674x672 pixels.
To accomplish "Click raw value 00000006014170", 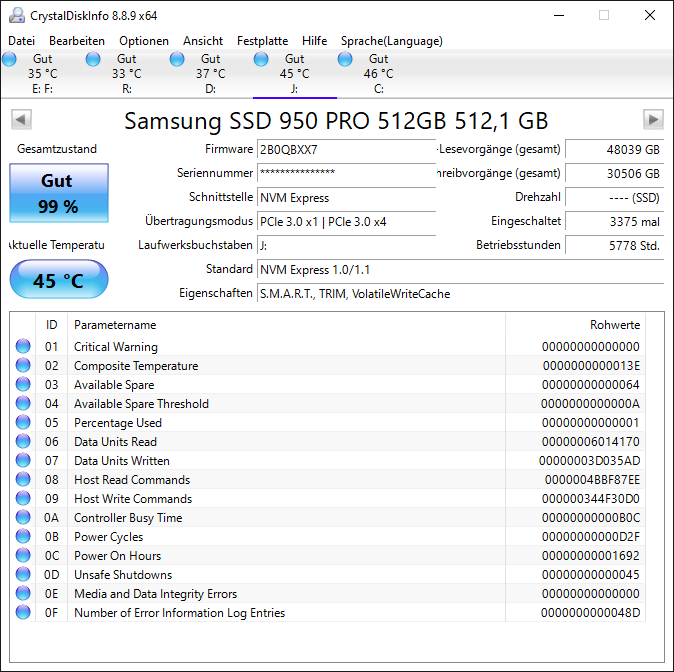I will pyautogui.click(x=591, y=442).
